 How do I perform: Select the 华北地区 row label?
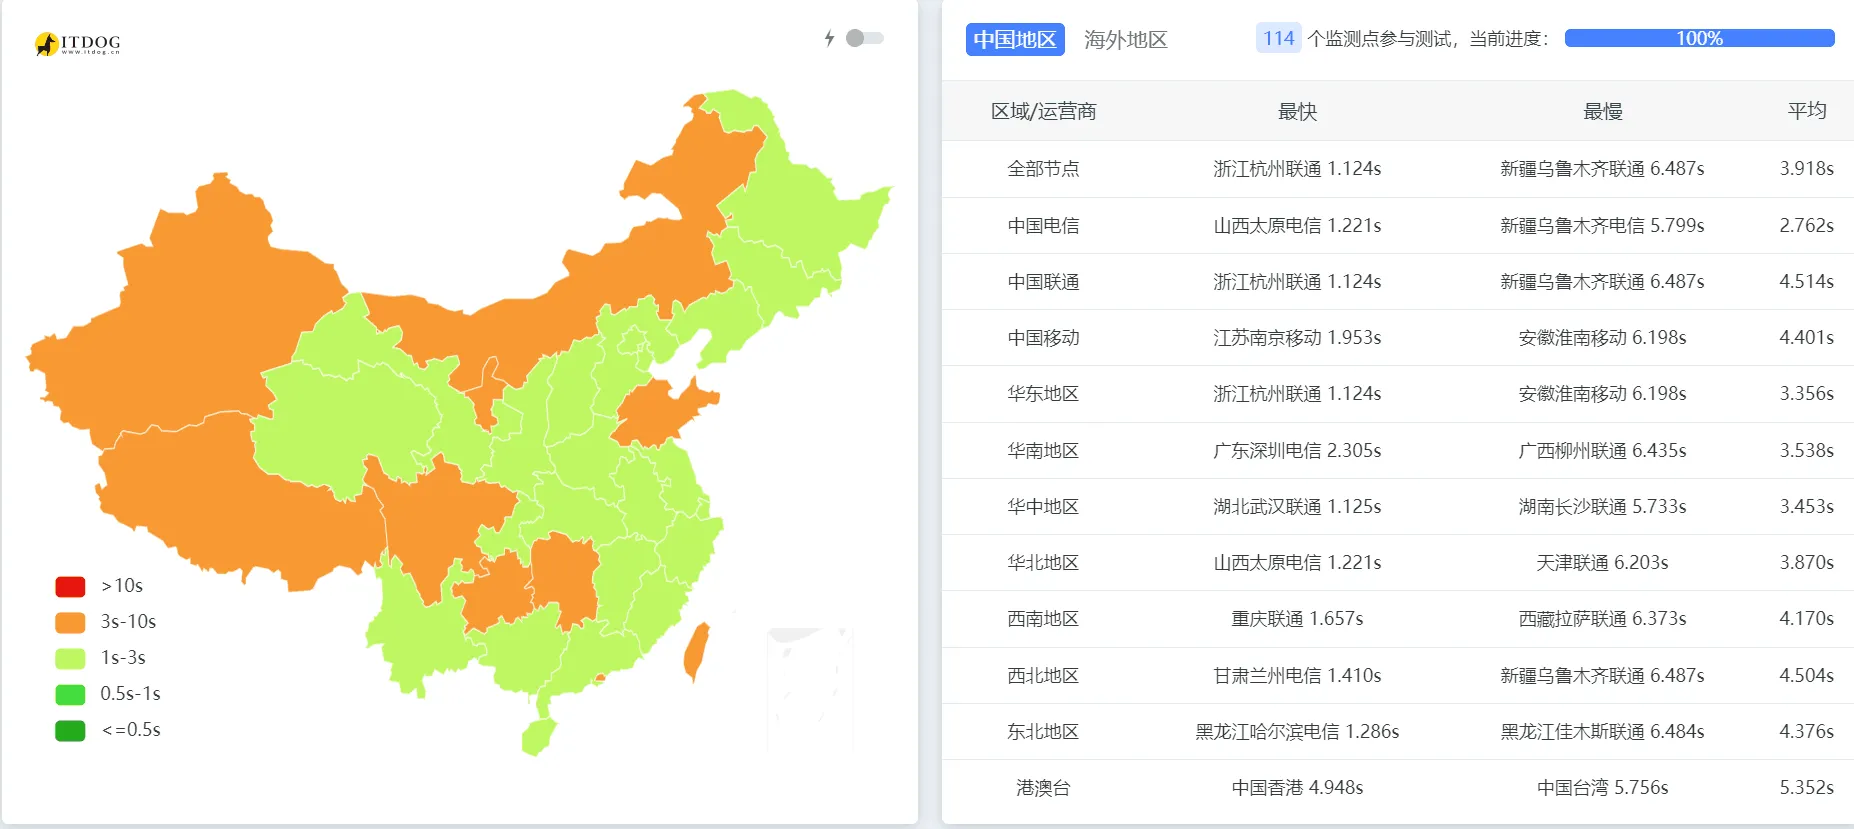pyautogui.click(x=1043, y=563)
